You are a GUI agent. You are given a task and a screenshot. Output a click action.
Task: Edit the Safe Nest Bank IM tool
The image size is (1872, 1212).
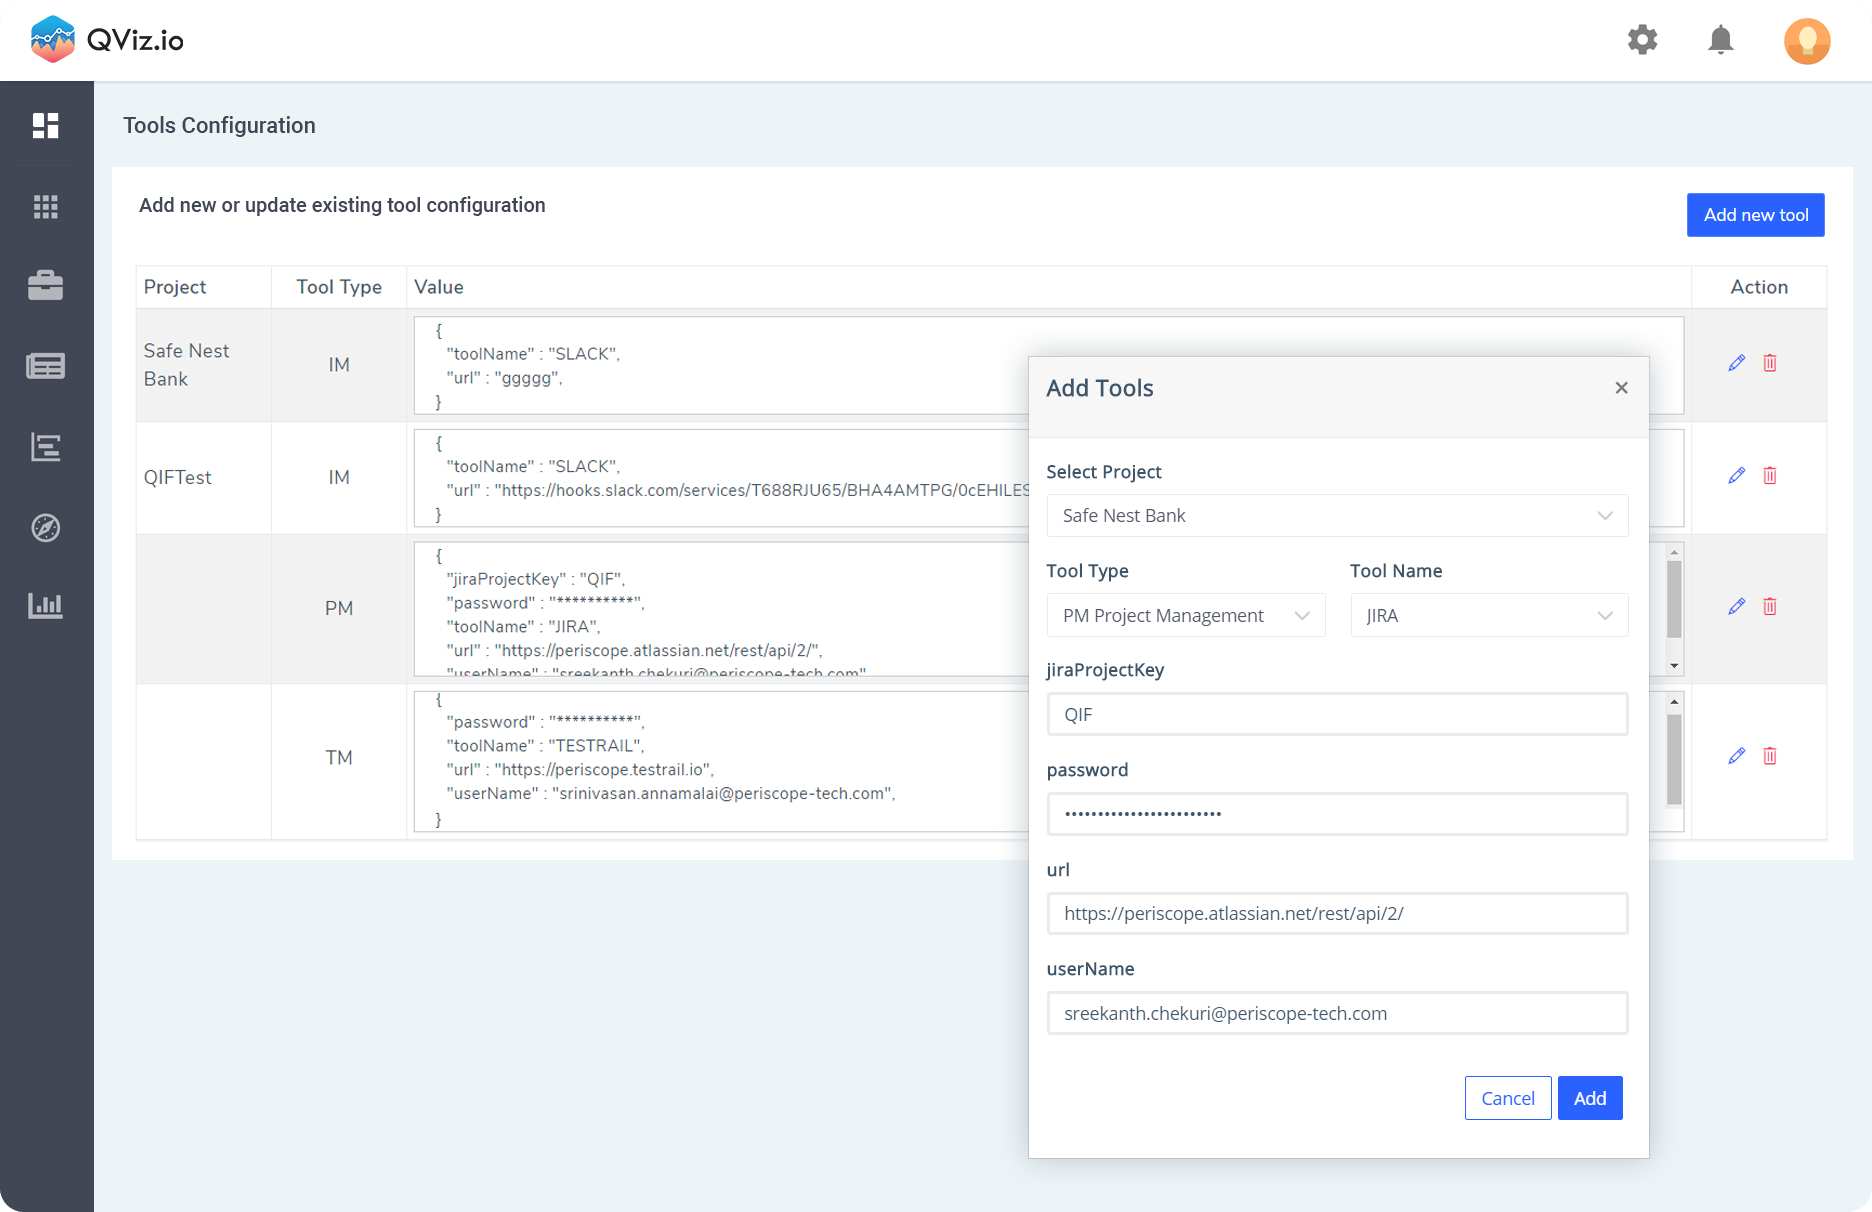[1736, 363]
